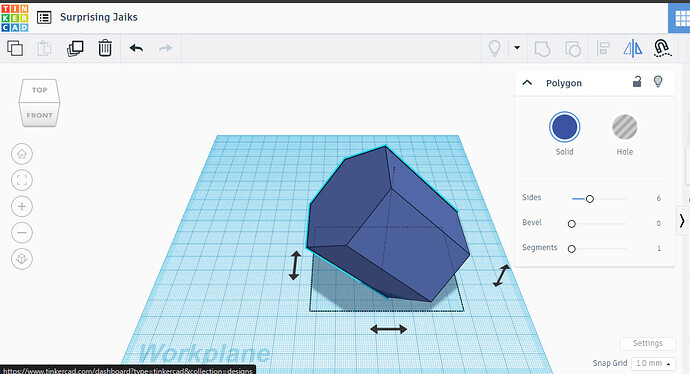Open the show-all dropdown arrow beside lightbulb
690x374 pixels.
coord(517,48)
